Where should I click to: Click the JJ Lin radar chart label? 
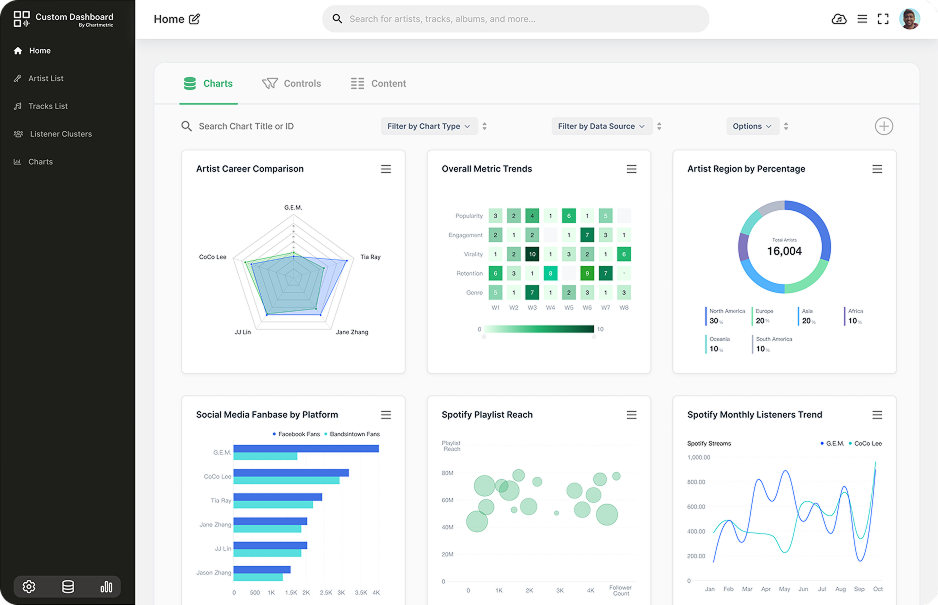pyautogui.click(x=242, y=332)
